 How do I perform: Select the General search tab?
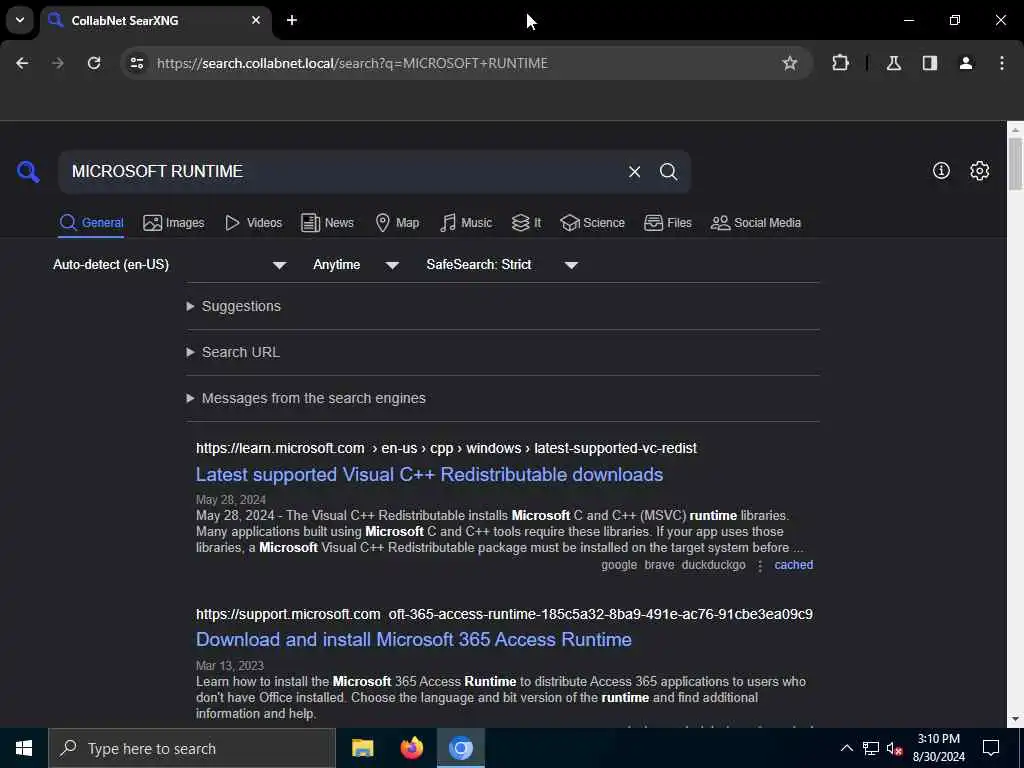point(91,223)
